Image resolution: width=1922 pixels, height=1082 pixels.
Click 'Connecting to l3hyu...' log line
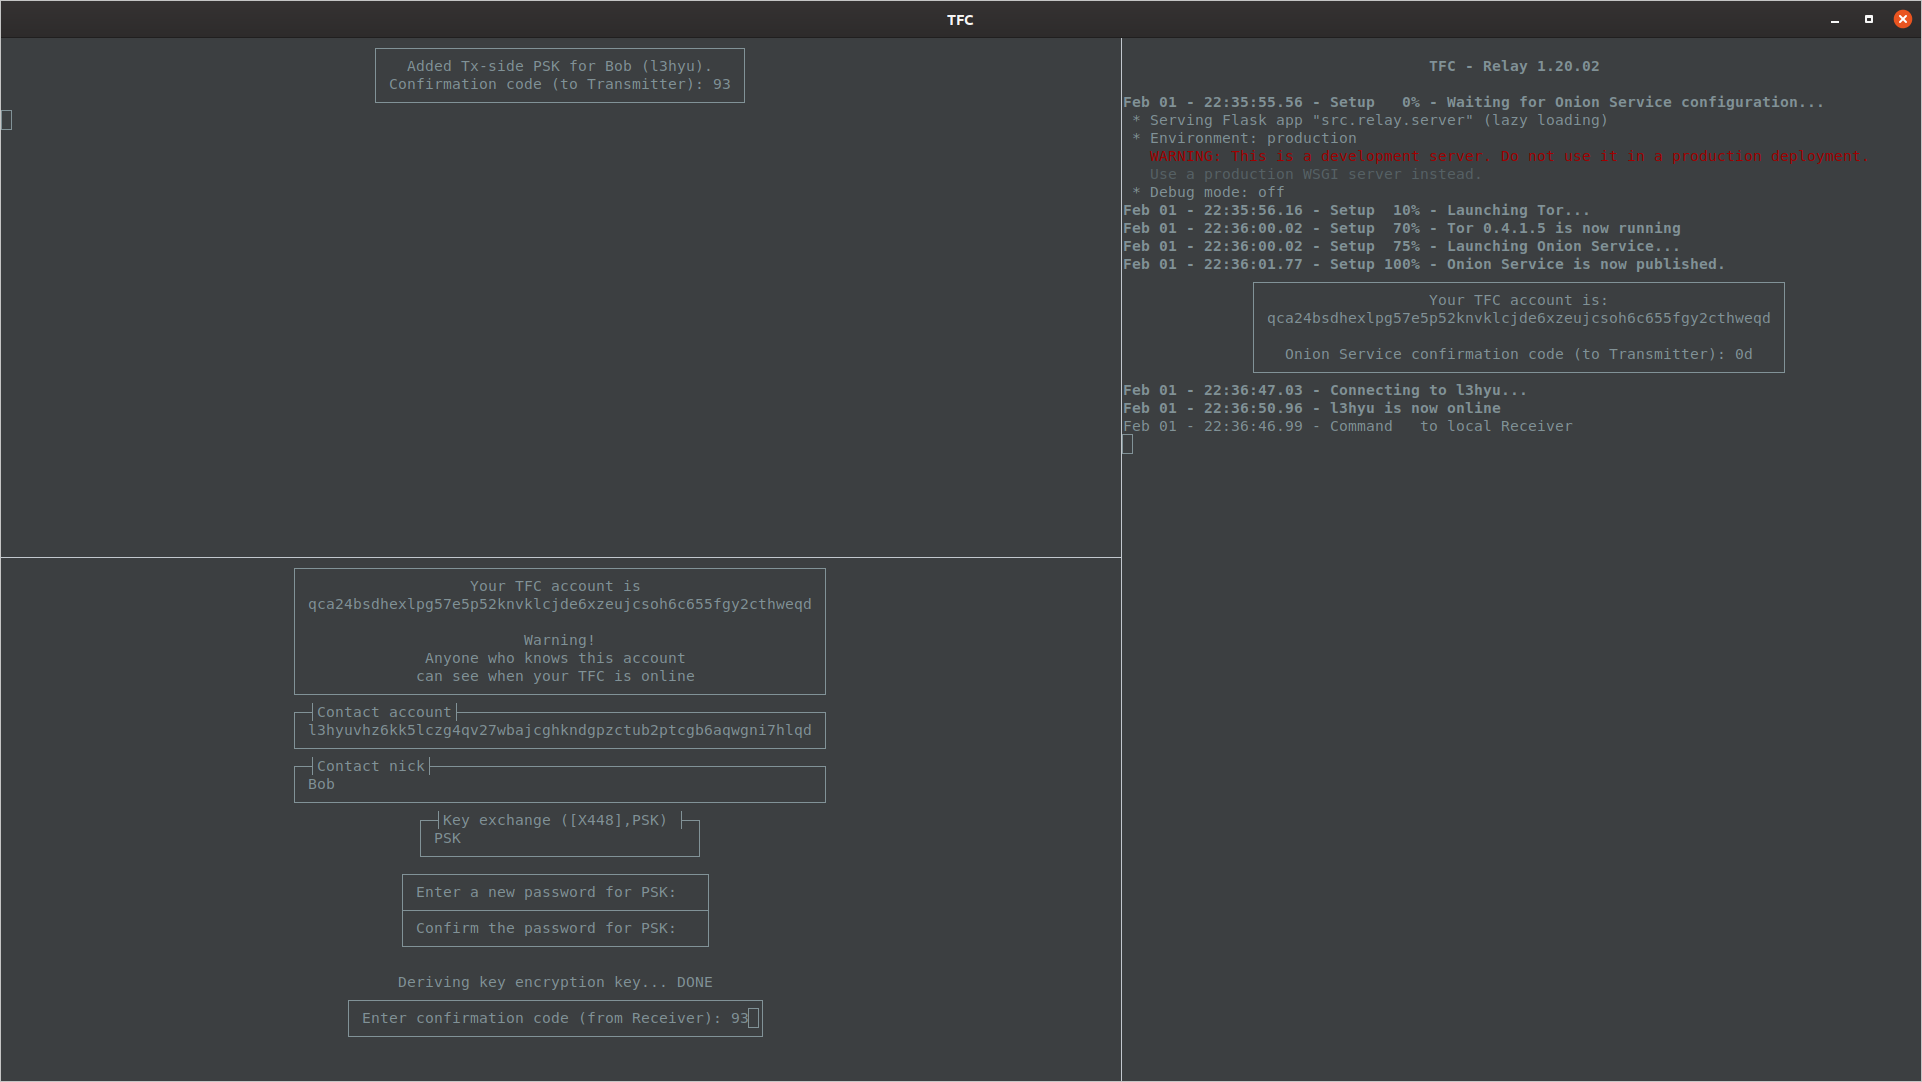[x=1325, y=390]
